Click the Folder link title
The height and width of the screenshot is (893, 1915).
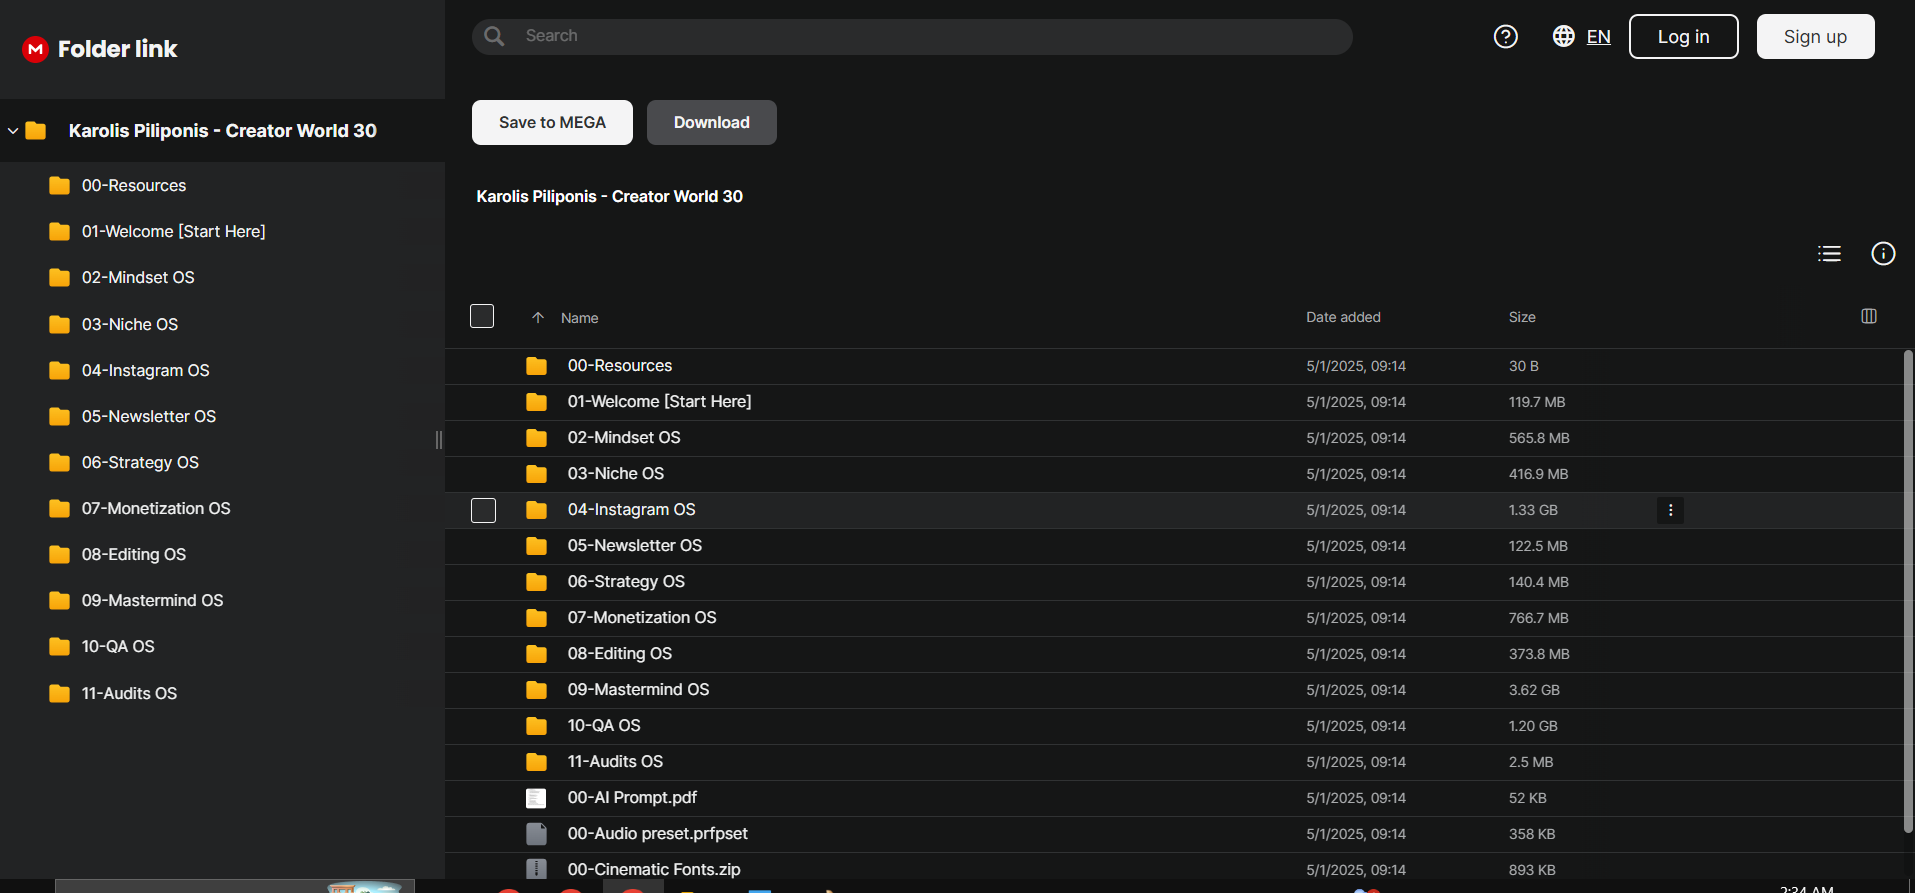[117, 49]
